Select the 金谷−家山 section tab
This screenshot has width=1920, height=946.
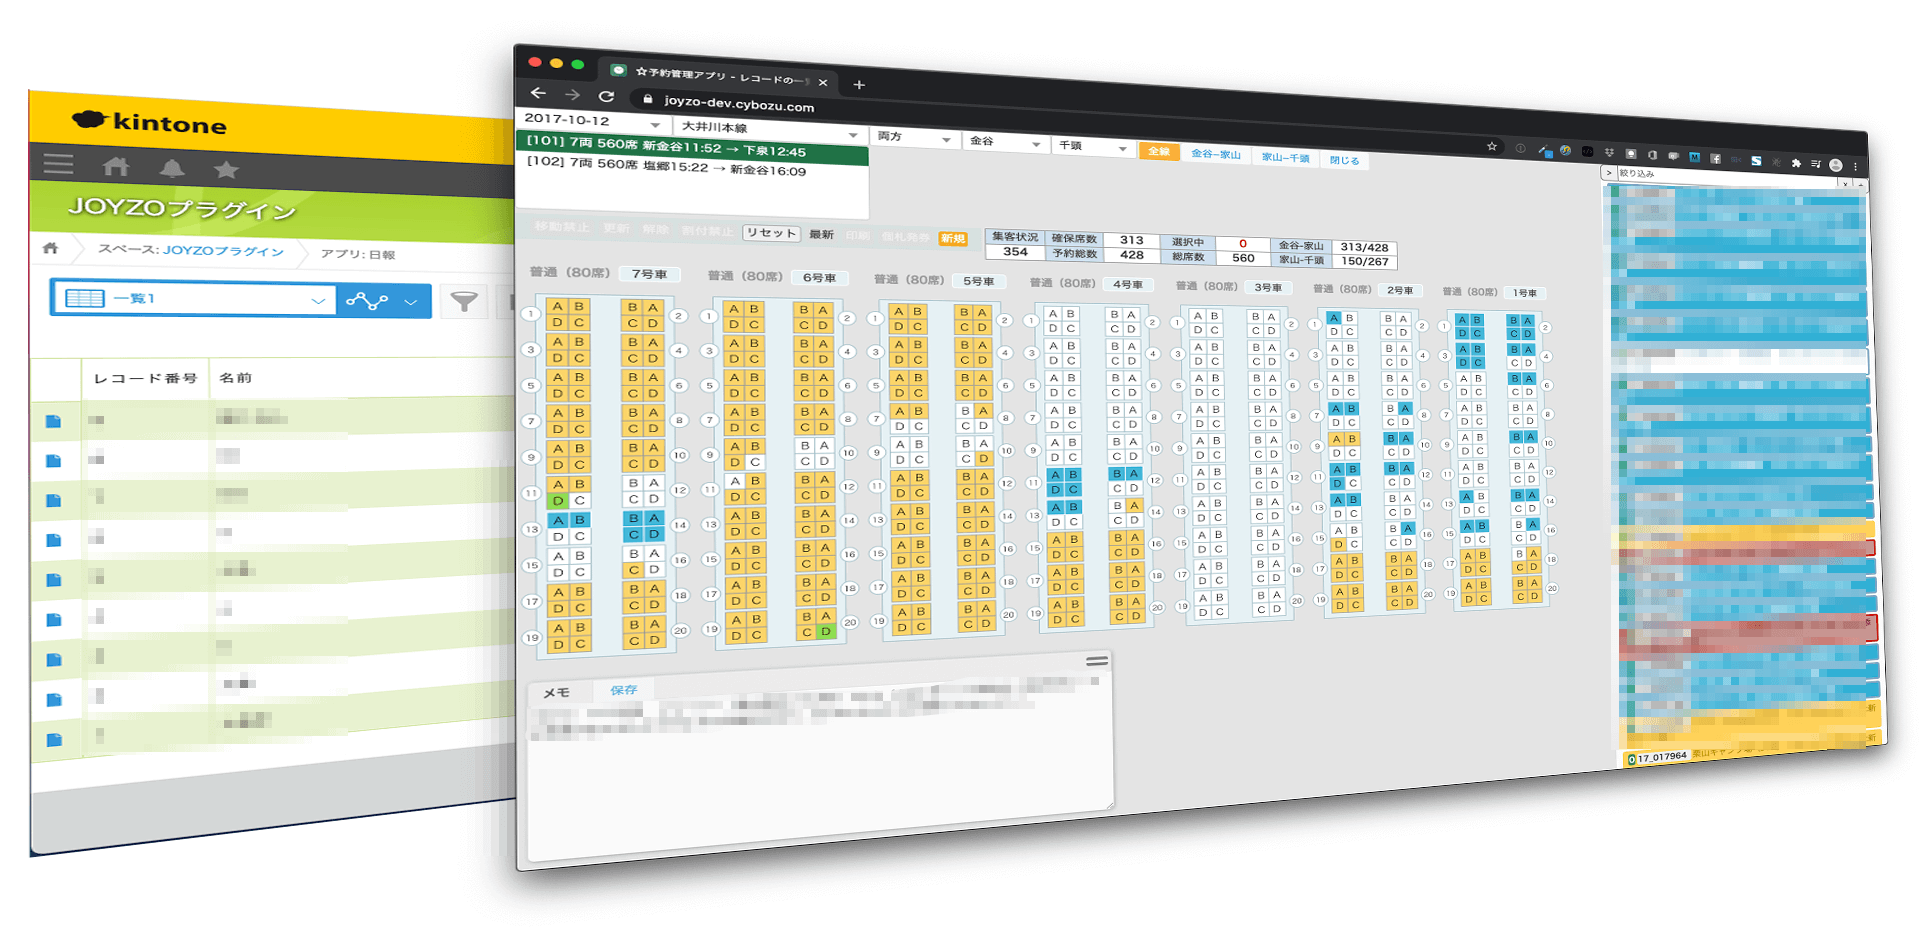[1215, 154]
